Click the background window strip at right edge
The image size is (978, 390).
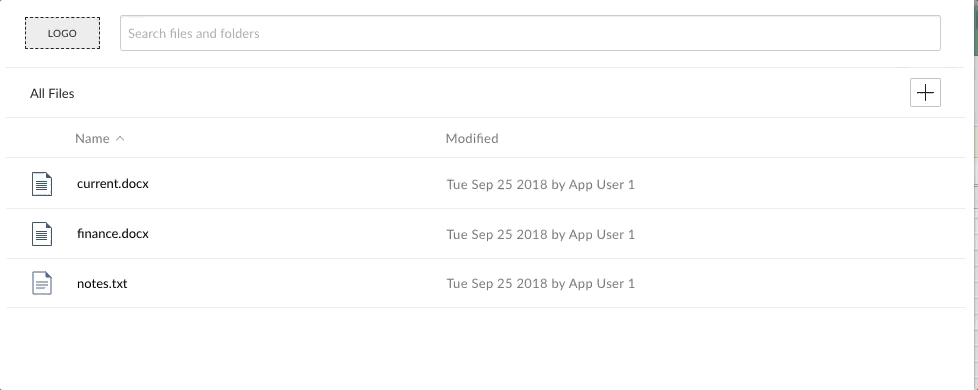pyautogui.click(x=973, y=195)
